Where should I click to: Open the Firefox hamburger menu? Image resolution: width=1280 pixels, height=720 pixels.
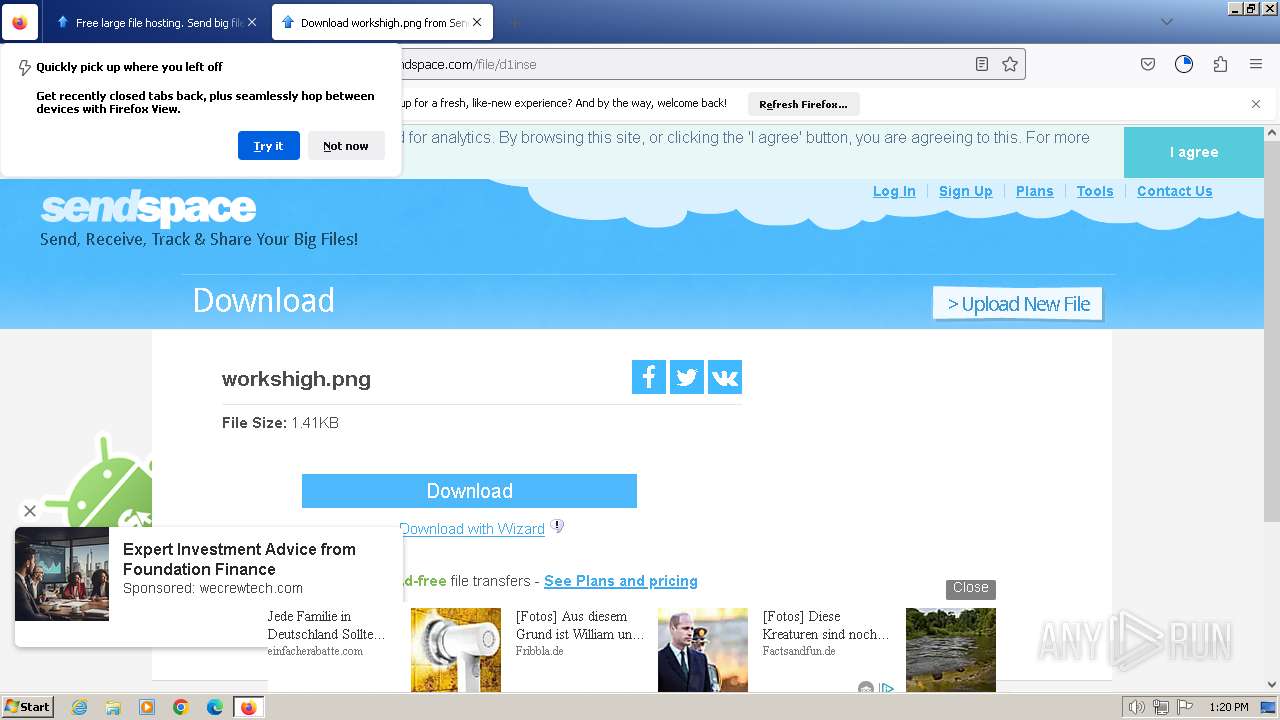coord(1256,64)
